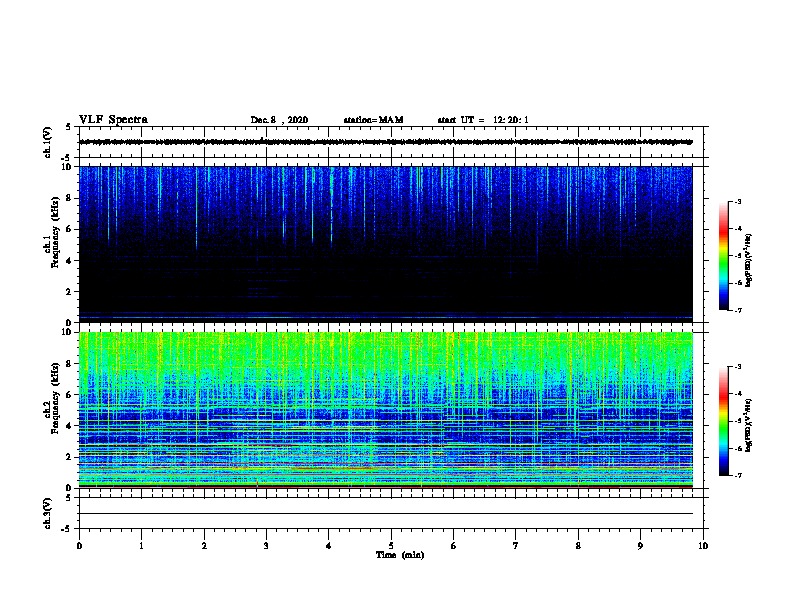Click the "-5" tick on ch.3(V) waveform axis
This screenshot has height=612, width=792.
[x=67, y=529]
